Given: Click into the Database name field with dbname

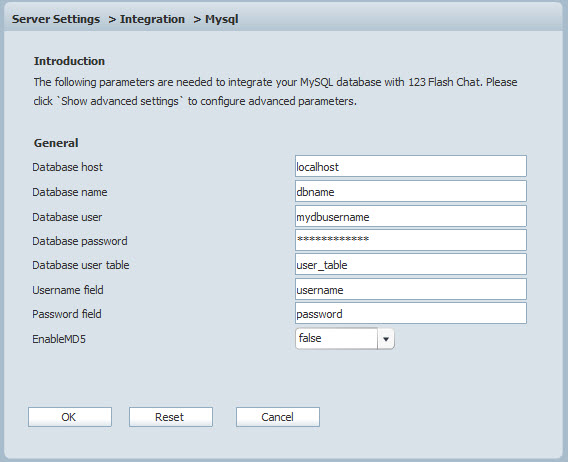Looking at the screenshot, I should (x=411, y=191).
